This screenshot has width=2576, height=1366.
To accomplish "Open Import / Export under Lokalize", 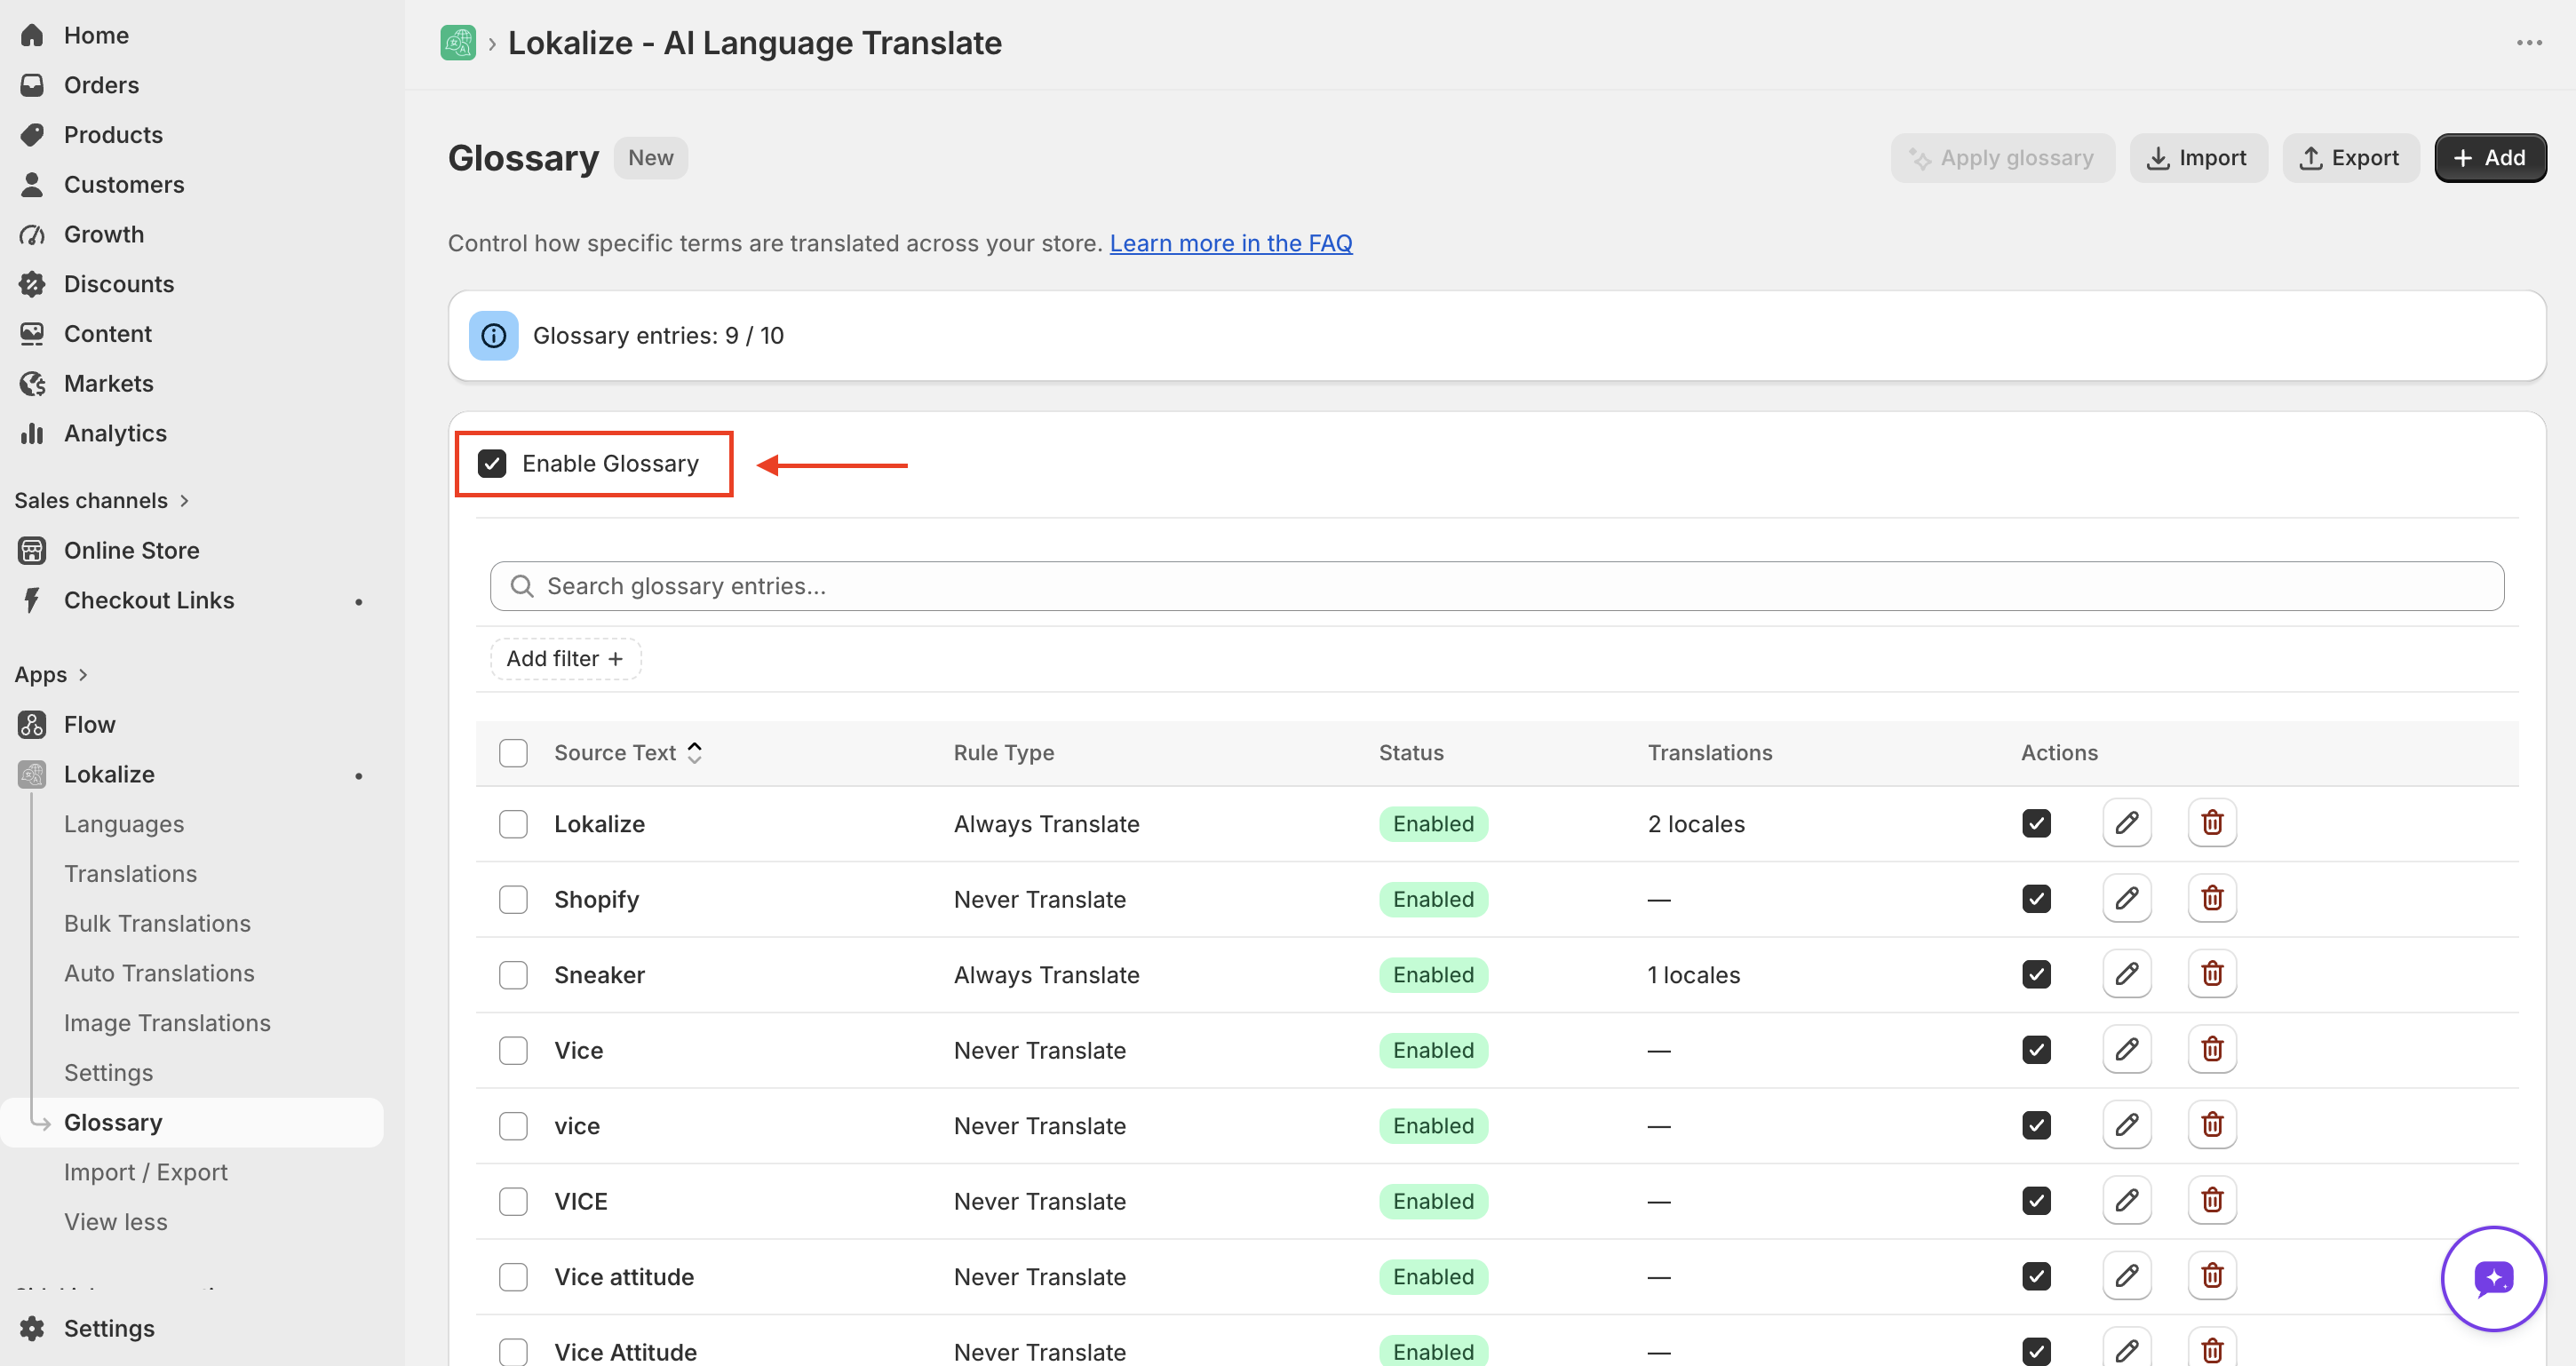I will (146, 1172).
